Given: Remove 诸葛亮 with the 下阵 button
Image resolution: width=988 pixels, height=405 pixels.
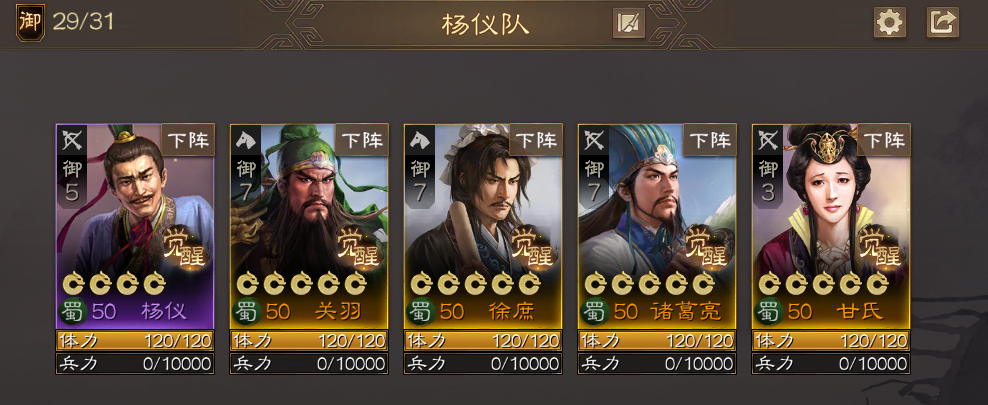Looking at the screenshot, I should (709, 140).
